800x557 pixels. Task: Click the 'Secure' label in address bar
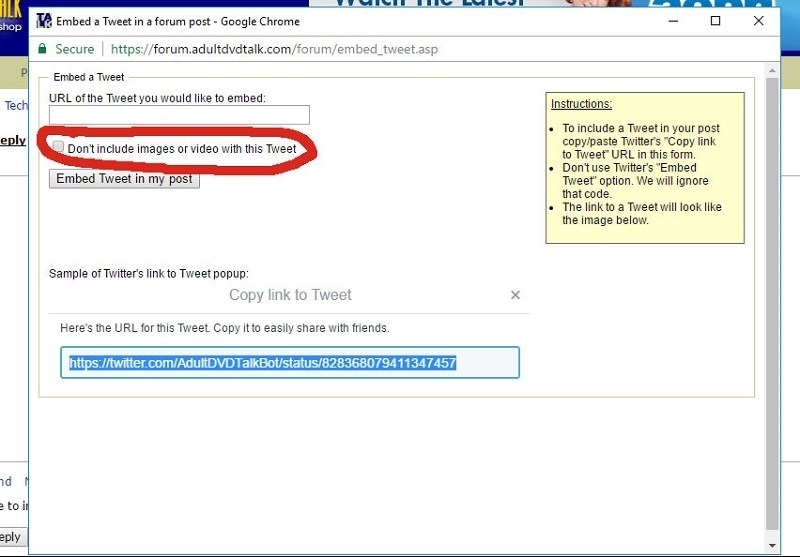[x=74, y=49]
